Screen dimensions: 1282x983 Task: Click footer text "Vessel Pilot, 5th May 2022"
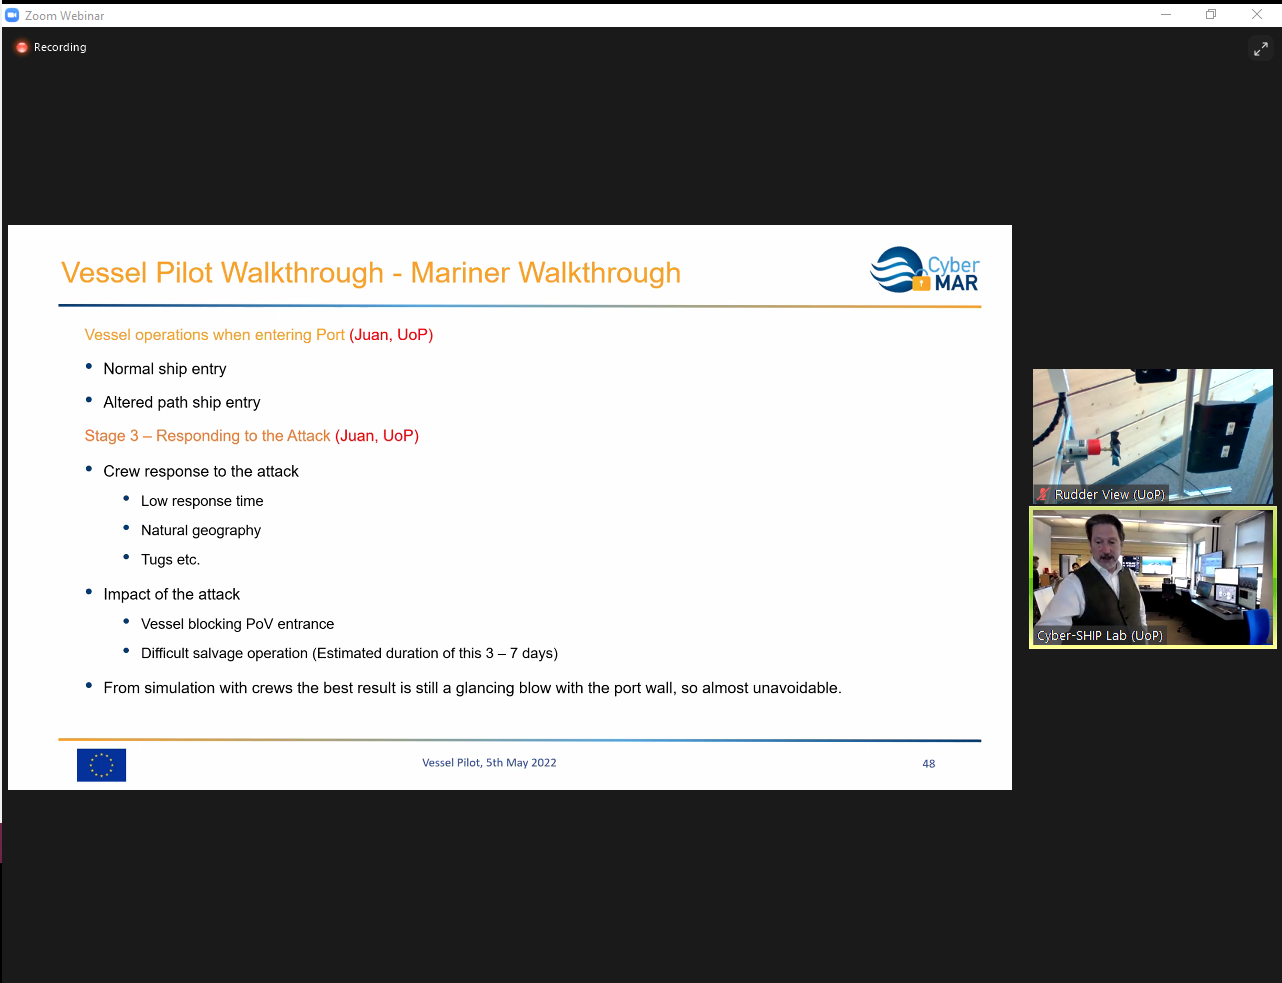pyautogui.click(x=489, y=763)
